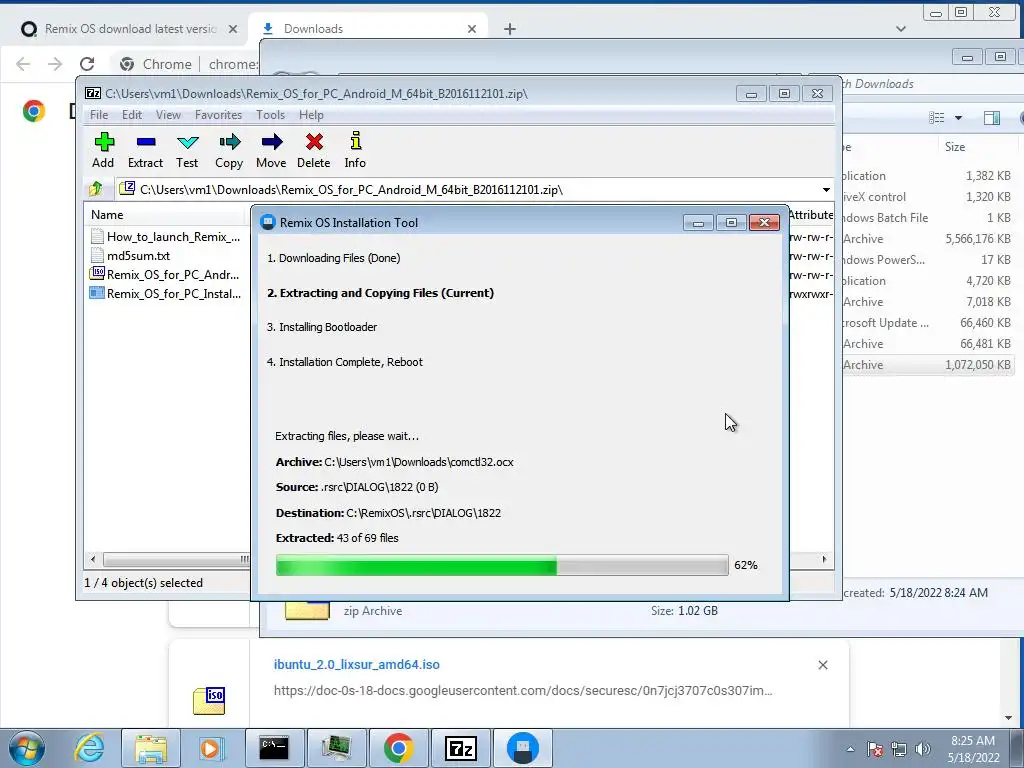Open Windows Explorer from the taskbar
The width and height of the screenshot is (1024, 768).
click(152, 748)
